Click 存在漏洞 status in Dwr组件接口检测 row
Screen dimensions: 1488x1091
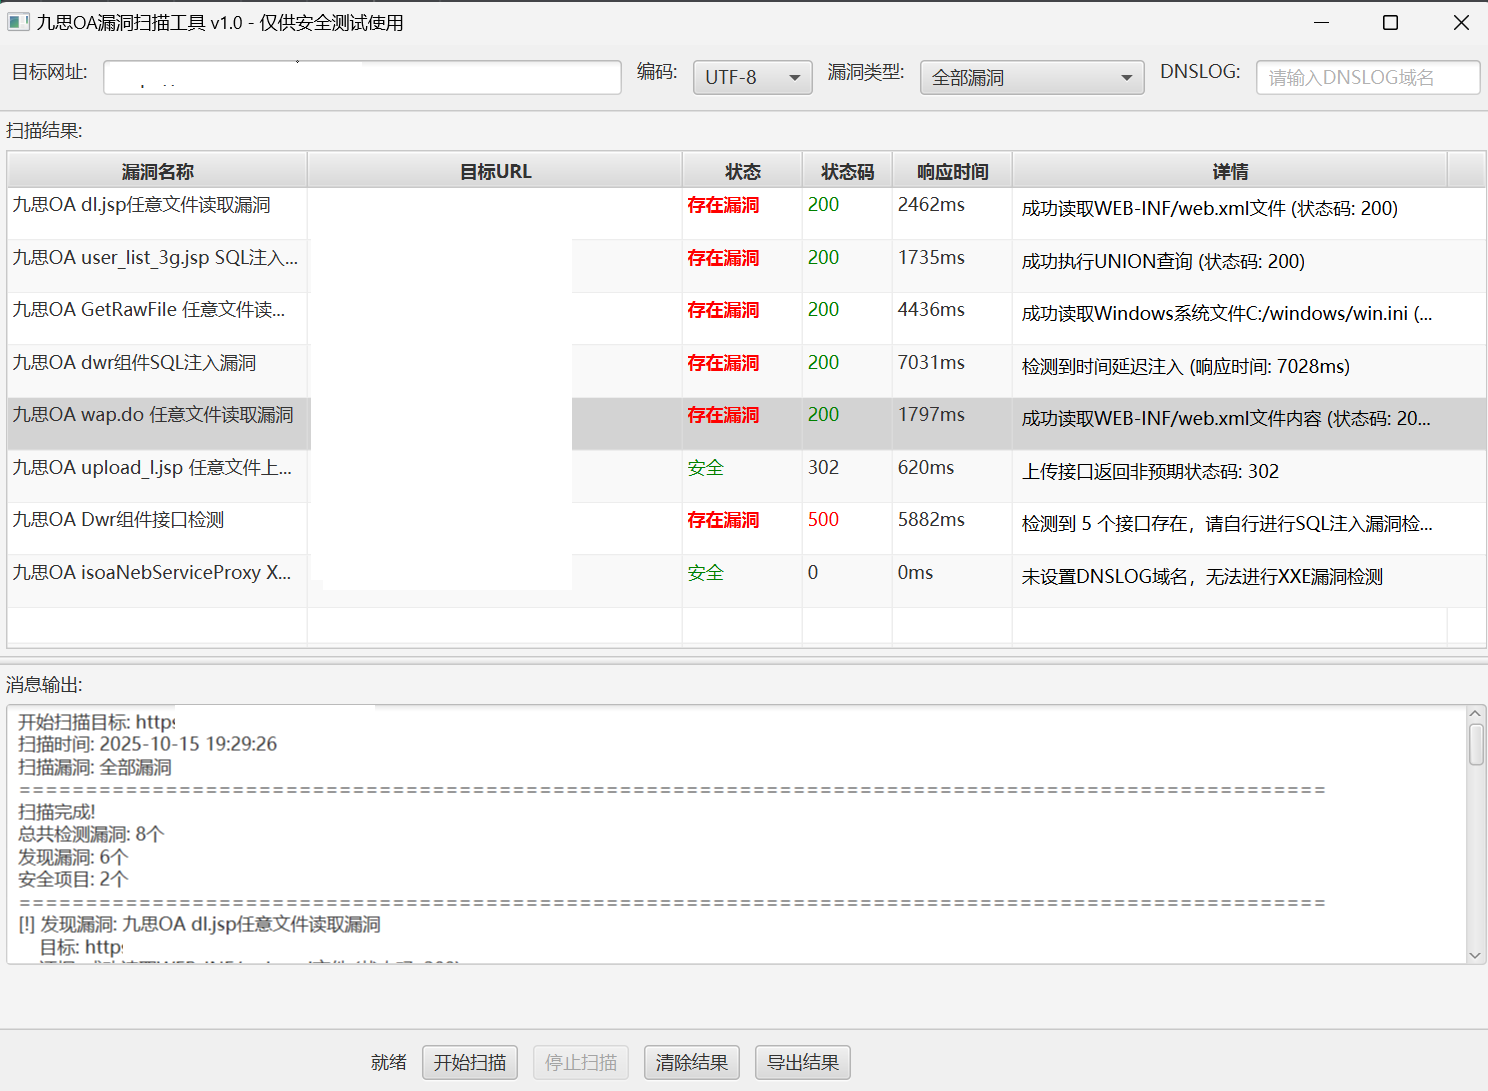click(723, 520)
